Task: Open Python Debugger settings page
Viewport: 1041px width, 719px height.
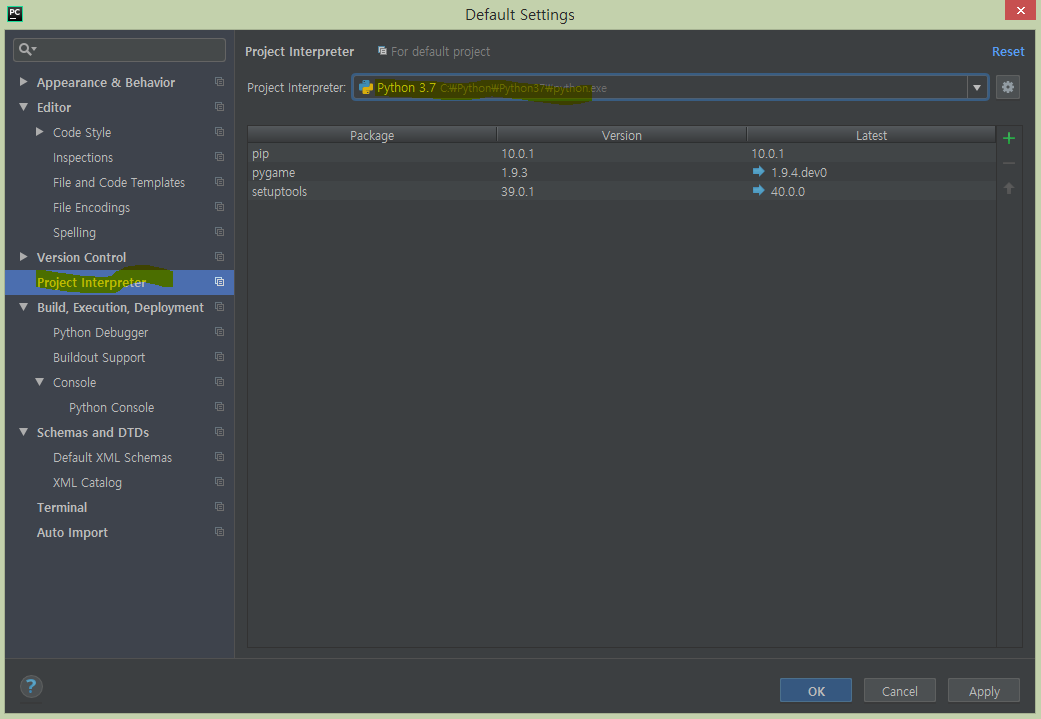Action: tap(100, 333)
